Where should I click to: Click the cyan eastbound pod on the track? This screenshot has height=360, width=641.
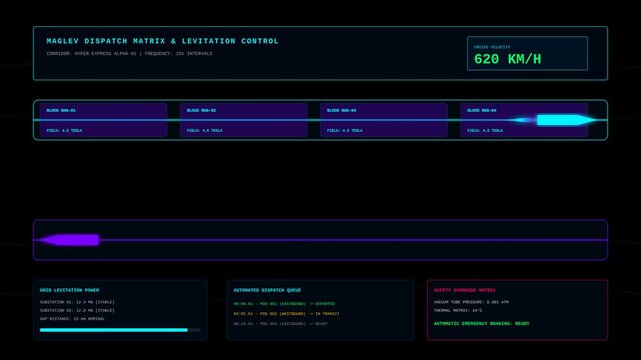click(566, 120)
